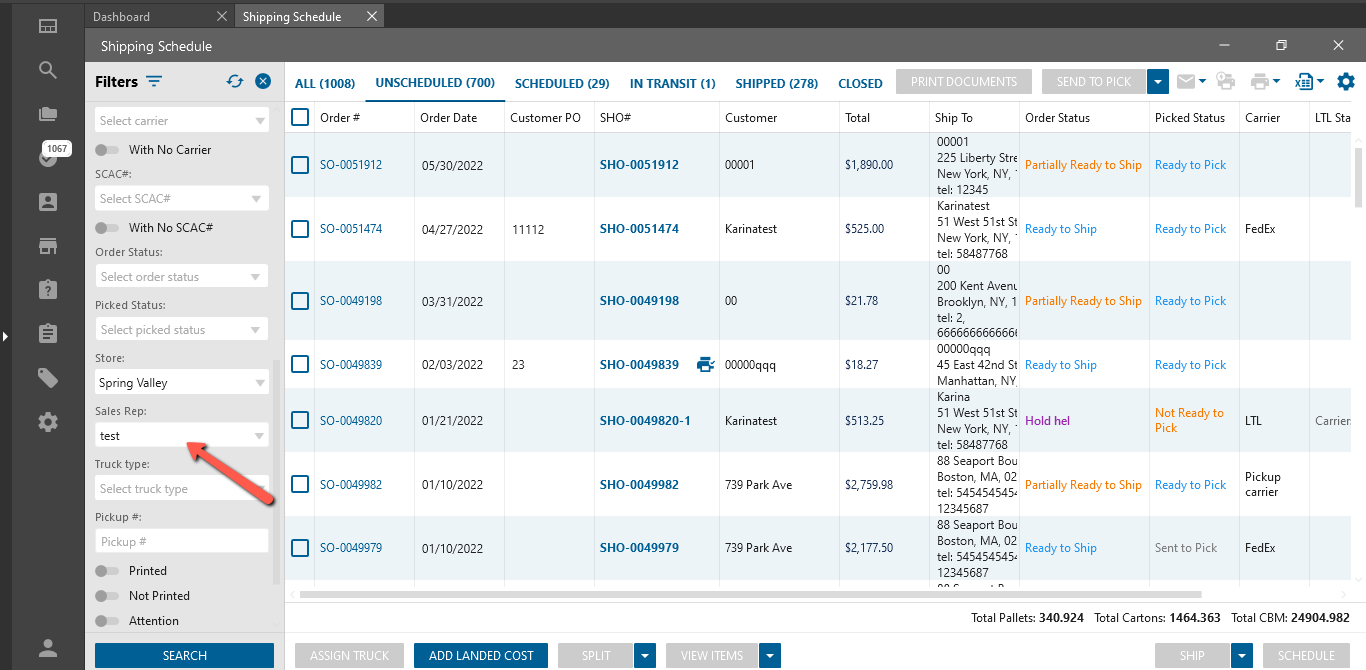Click the PRINT DOCUMENTS button
Screen dimensions: 1366x670
point(964,82)
